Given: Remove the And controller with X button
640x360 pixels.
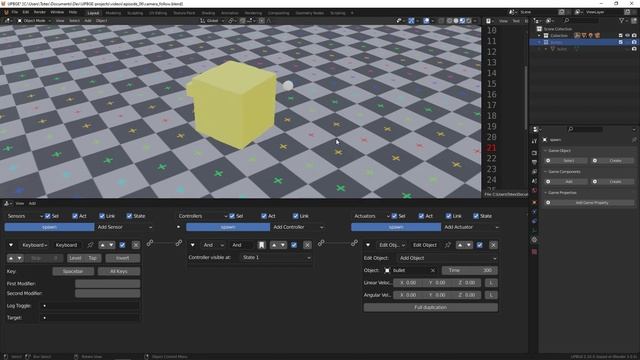Looking at the screenshot, I should (x=307, y=245).
